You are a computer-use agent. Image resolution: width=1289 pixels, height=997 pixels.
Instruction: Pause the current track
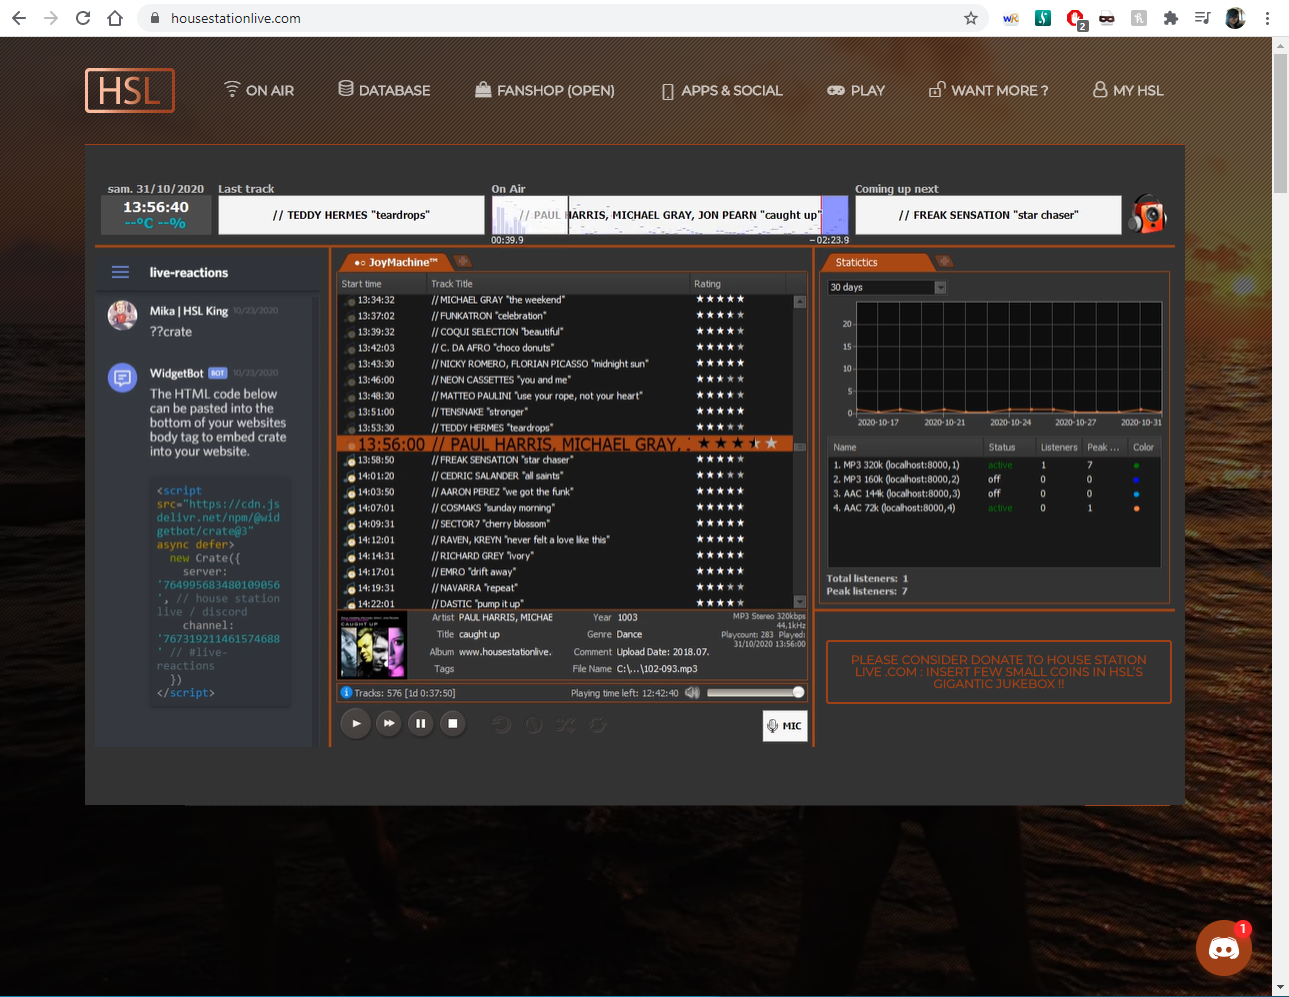421,723
